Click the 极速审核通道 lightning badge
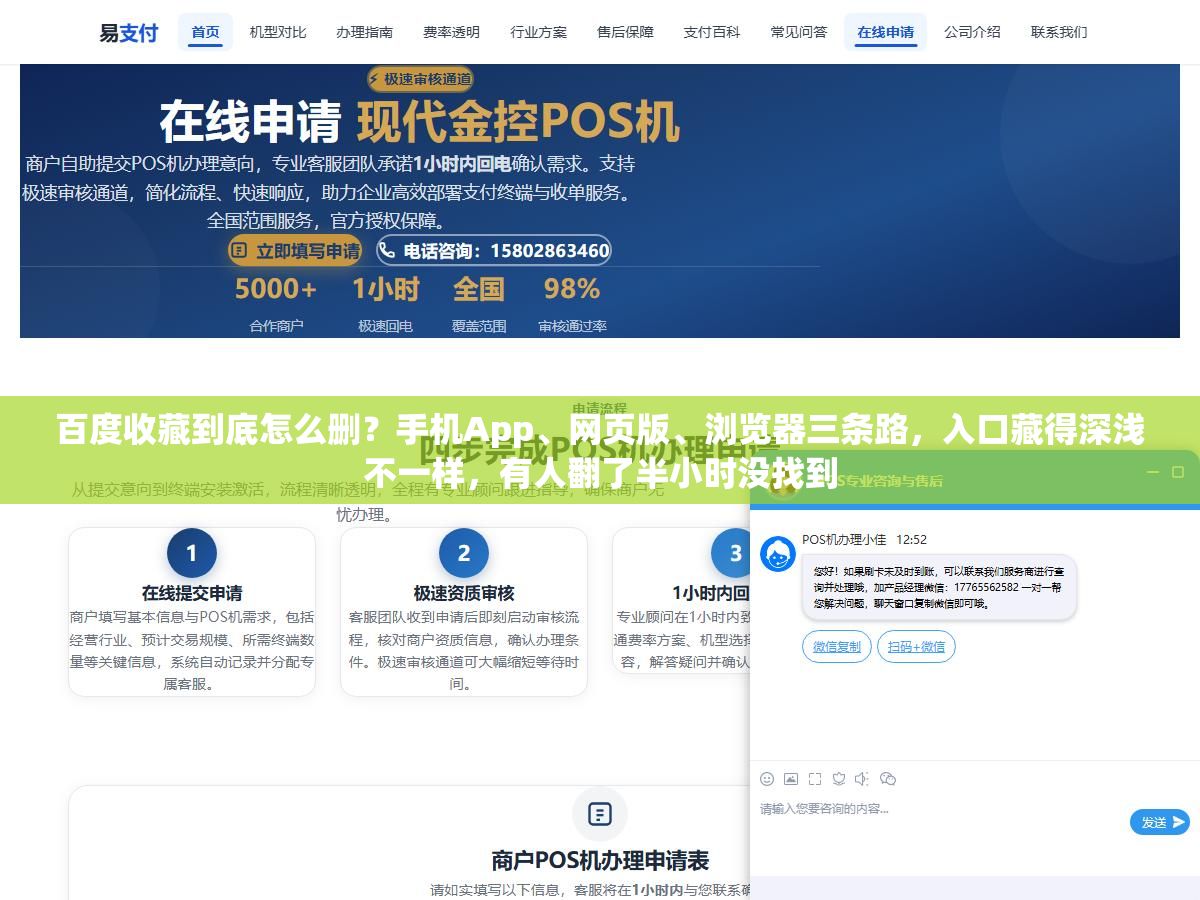Screen dimensions: 1200x900 click(420, 79)
